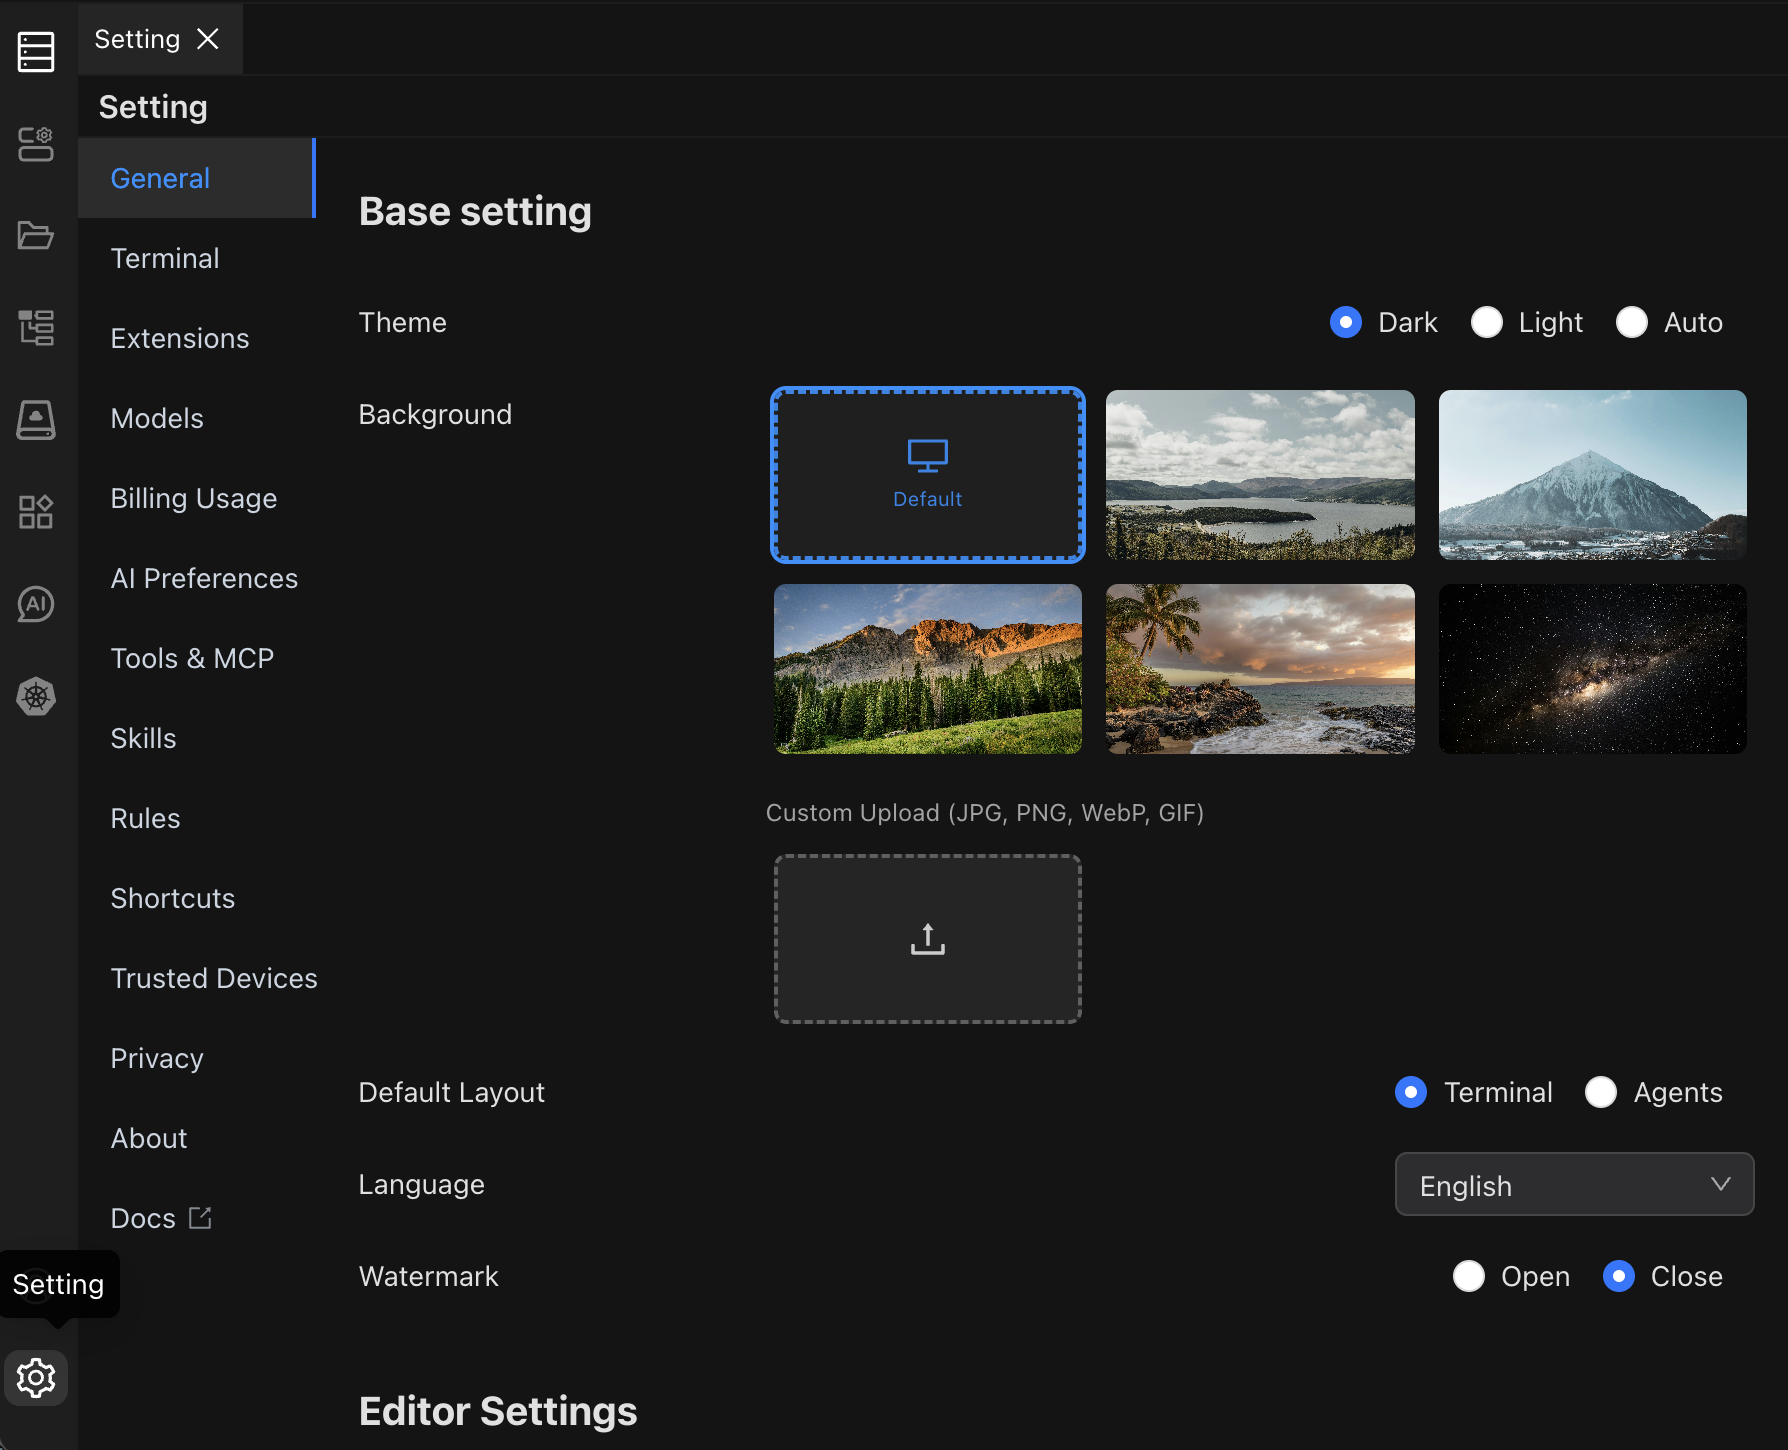Click the Setting gear icon at bottom

36,1378
